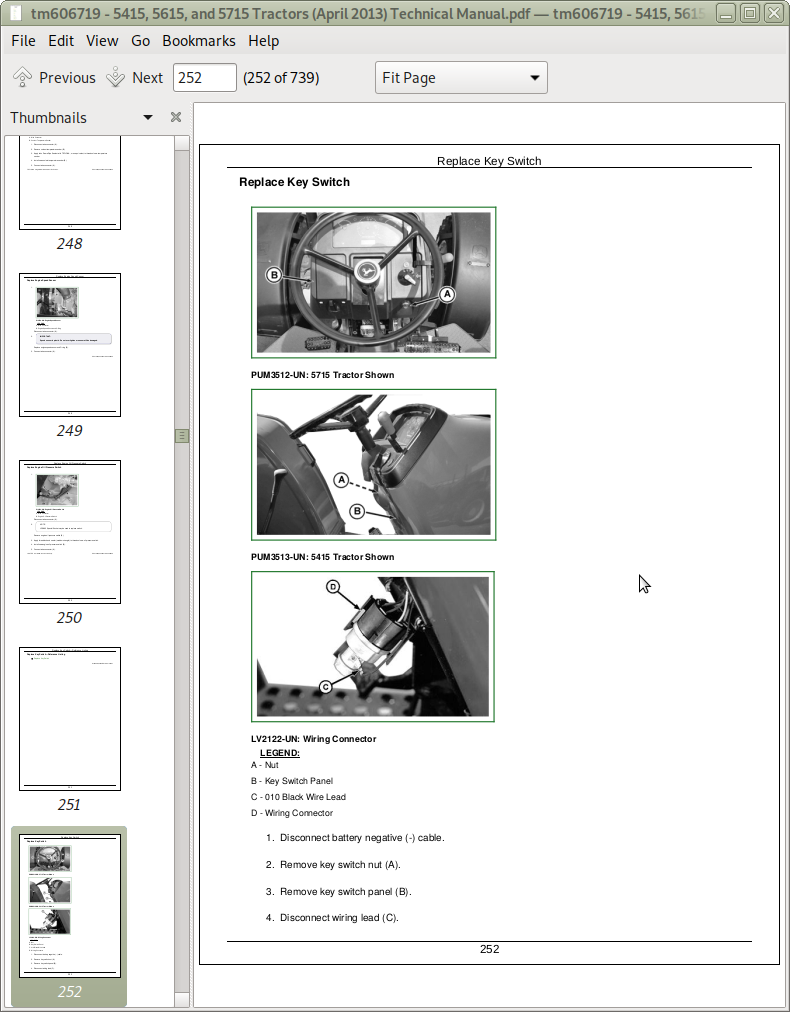Maximize the document viewer window
The width and height of the screenshot is (790, 1012).
tap(750, 13)
